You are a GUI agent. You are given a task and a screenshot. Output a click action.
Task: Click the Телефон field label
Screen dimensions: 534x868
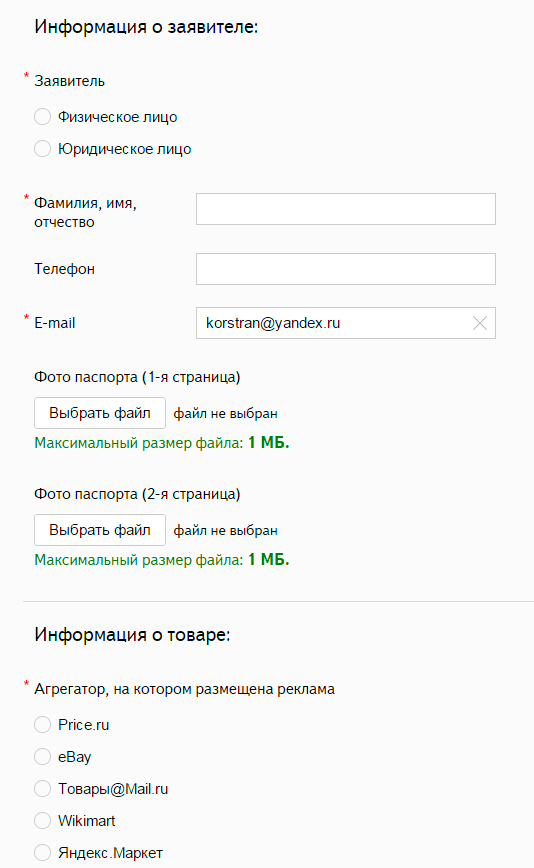coord(64,269)
